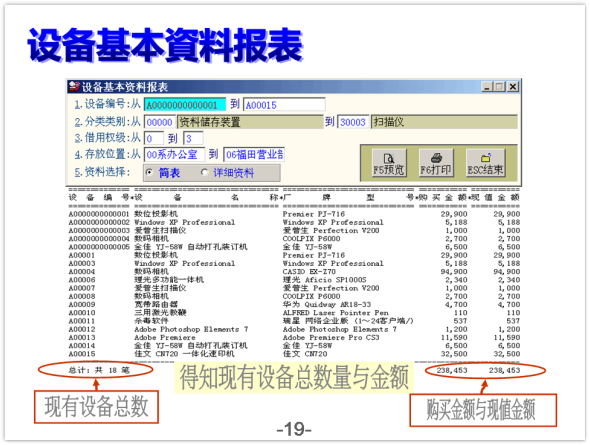590x445 pixels.
Task: Click the 设备编号 start field A0000000000001
Action: point(185,105)
